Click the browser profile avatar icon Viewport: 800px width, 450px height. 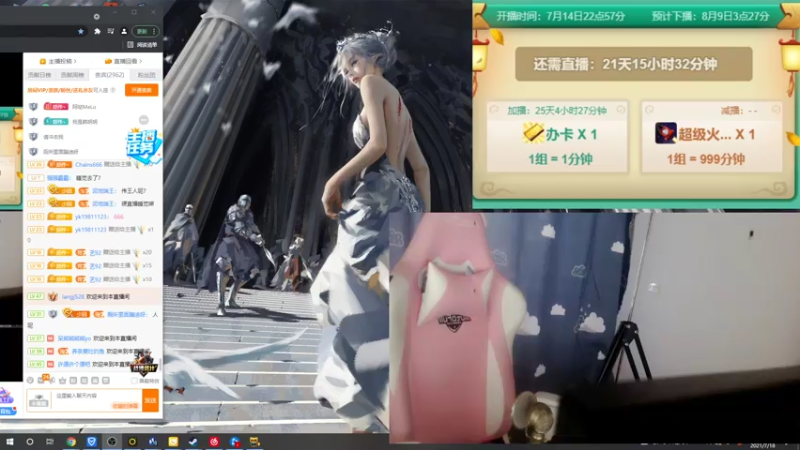click(x=124, y=31)
